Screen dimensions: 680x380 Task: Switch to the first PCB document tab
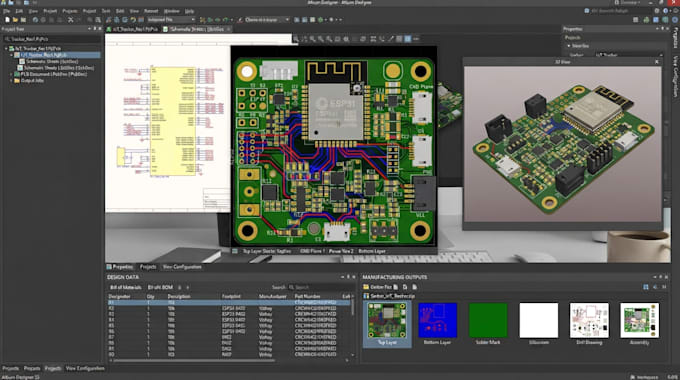(x=132, y=29)
